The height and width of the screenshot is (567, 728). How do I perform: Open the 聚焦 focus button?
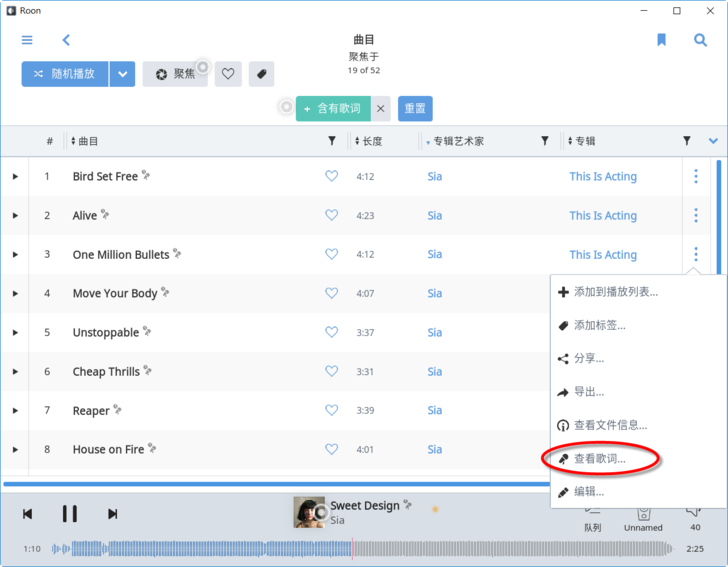click(x=175, y=74)
